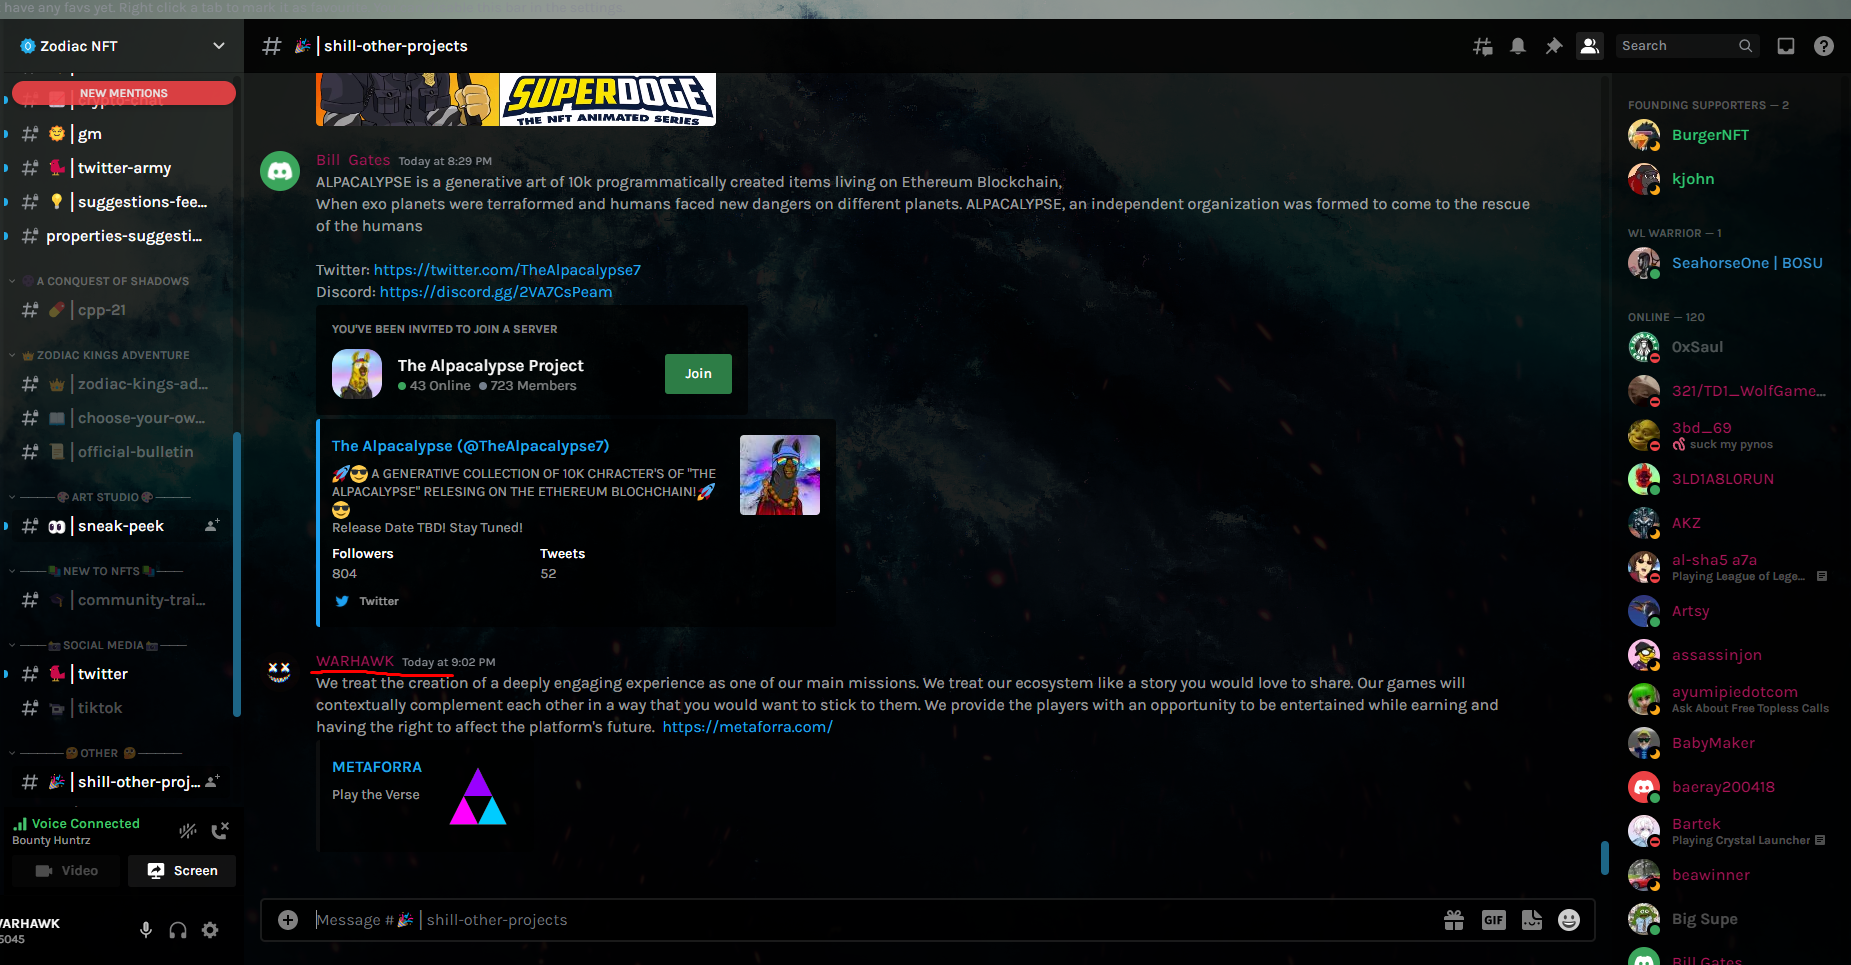Open the sneak-peek channel
The height and width of the screenshot is (965, 1851).
tap(120, 526)
